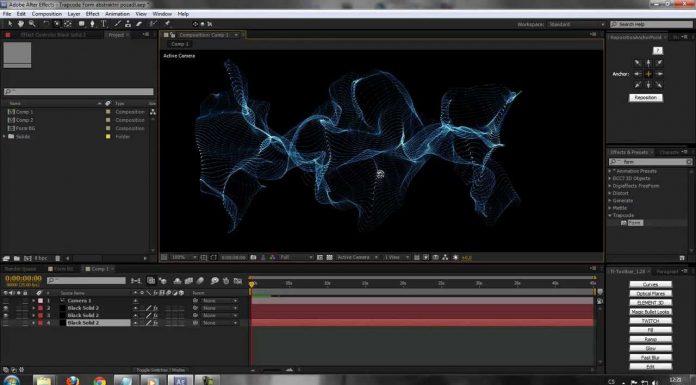Select the Rotation tool
The height and width of the screenshot is (385, 696).
coord(46,24)
